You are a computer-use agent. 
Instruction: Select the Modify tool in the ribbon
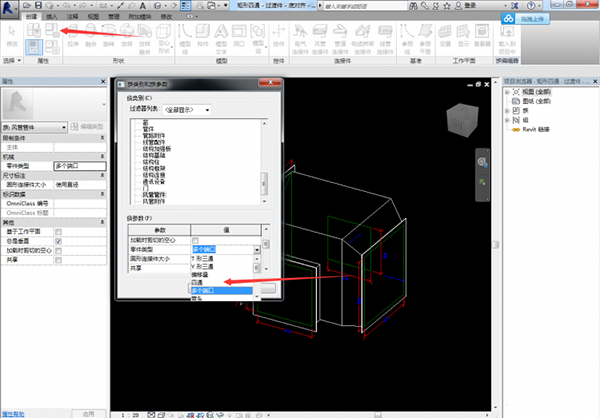[12, 36]
